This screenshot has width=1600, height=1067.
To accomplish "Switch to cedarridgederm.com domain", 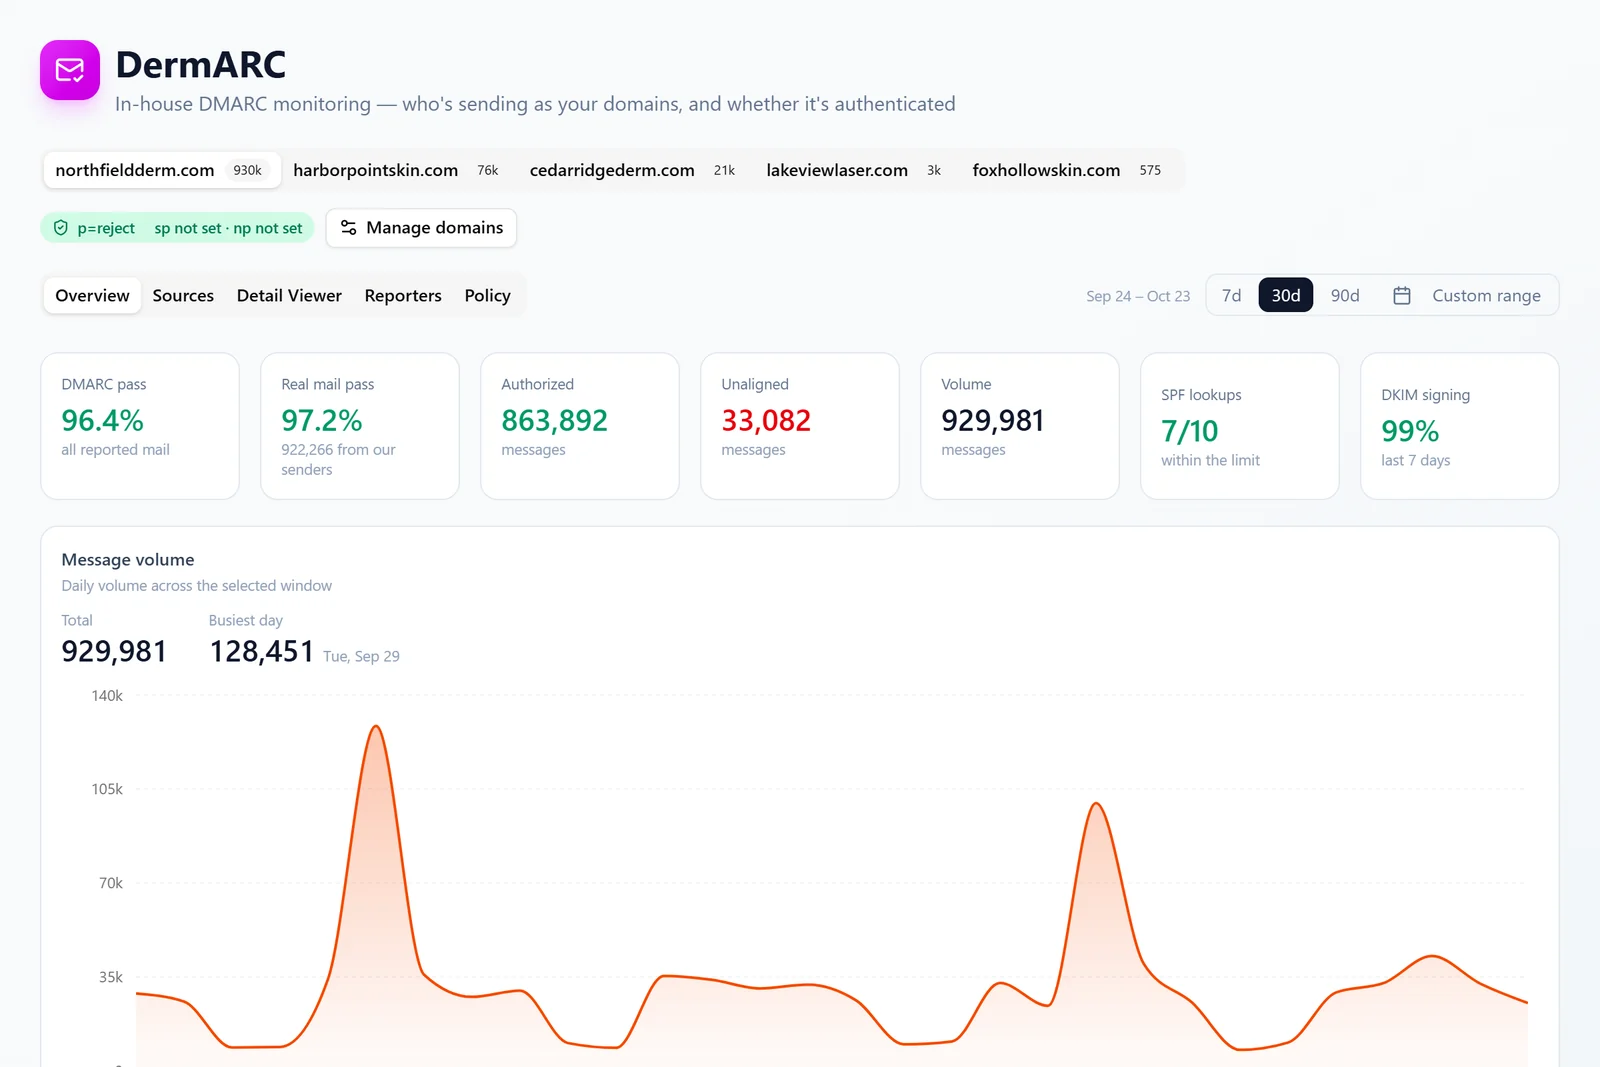I will [635, 170].
